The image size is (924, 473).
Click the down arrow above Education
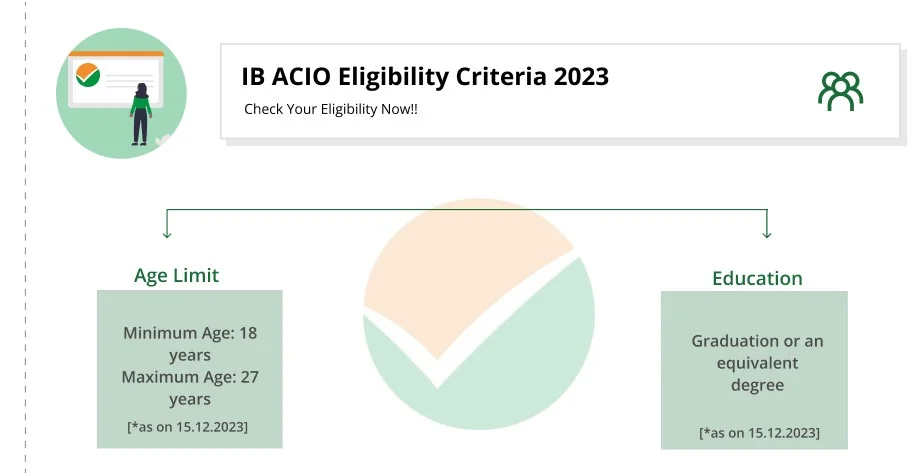click(767, 229)
